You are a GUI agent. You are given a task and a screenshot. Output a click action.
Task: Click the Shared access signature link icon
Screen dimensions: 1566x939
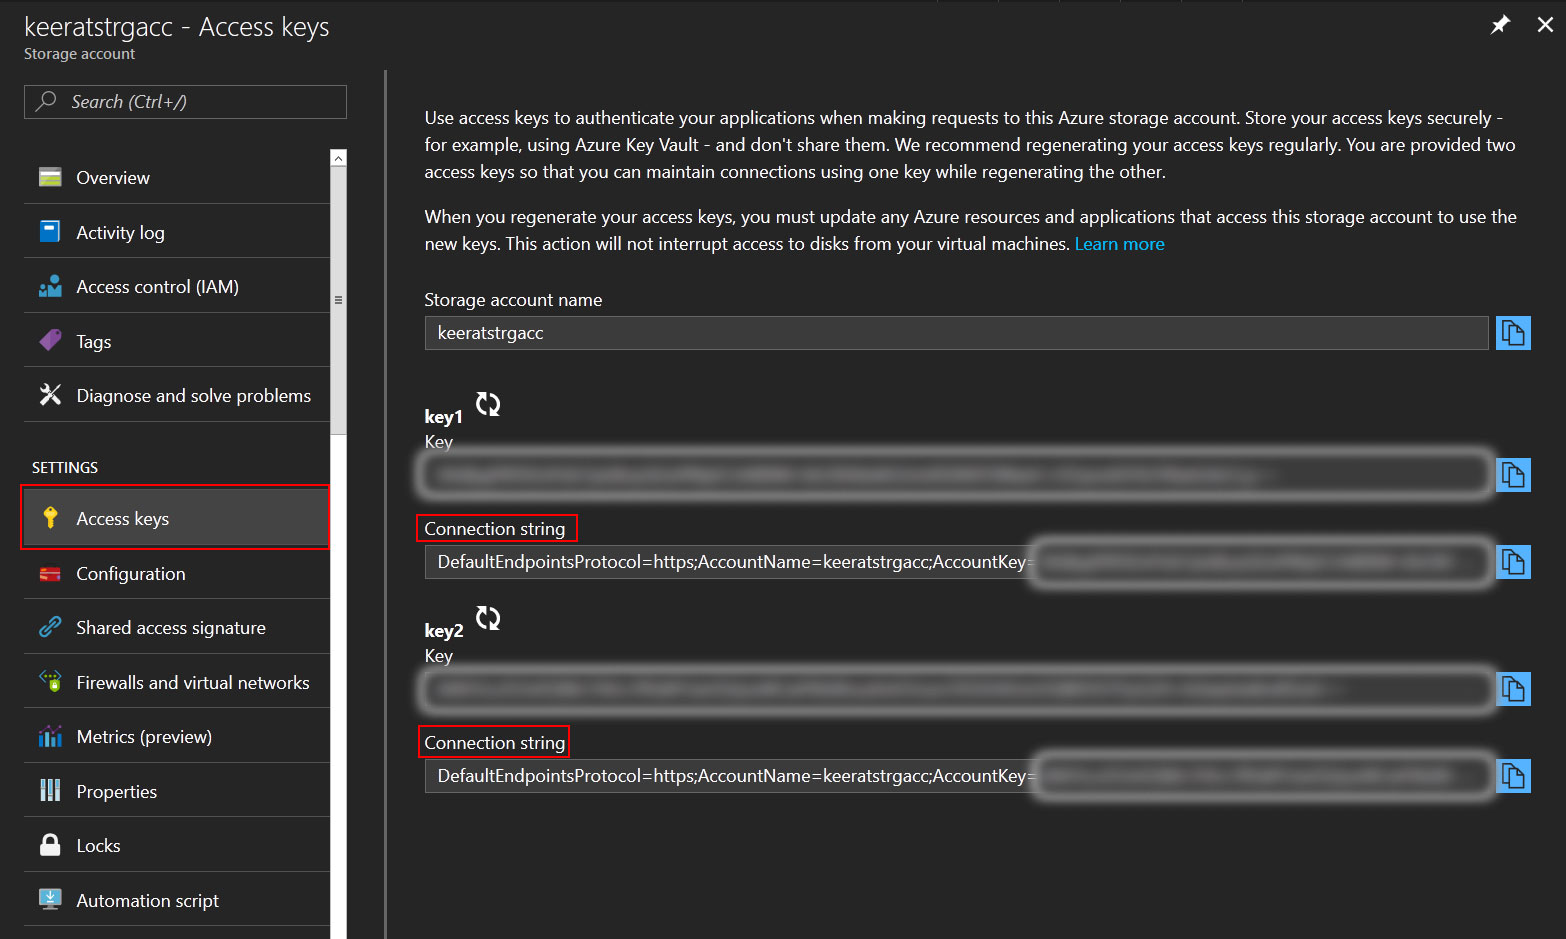tap(50, 627)
